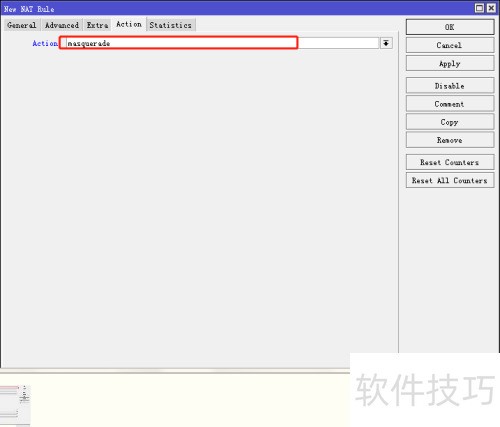Viewport: 500px width, 427px height.
Task: Close the New NAT Rule window
Action: click(491, 8)
